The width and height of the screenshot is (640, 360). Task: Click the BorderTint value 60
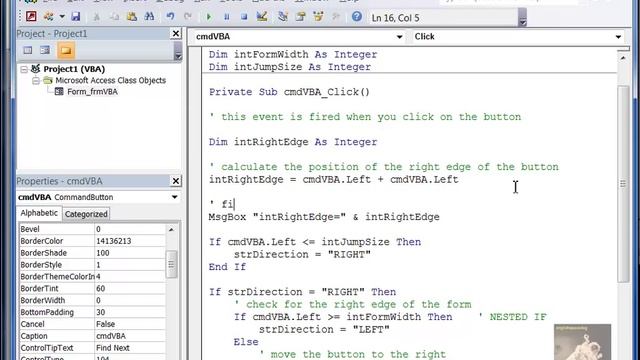(100, 288)
